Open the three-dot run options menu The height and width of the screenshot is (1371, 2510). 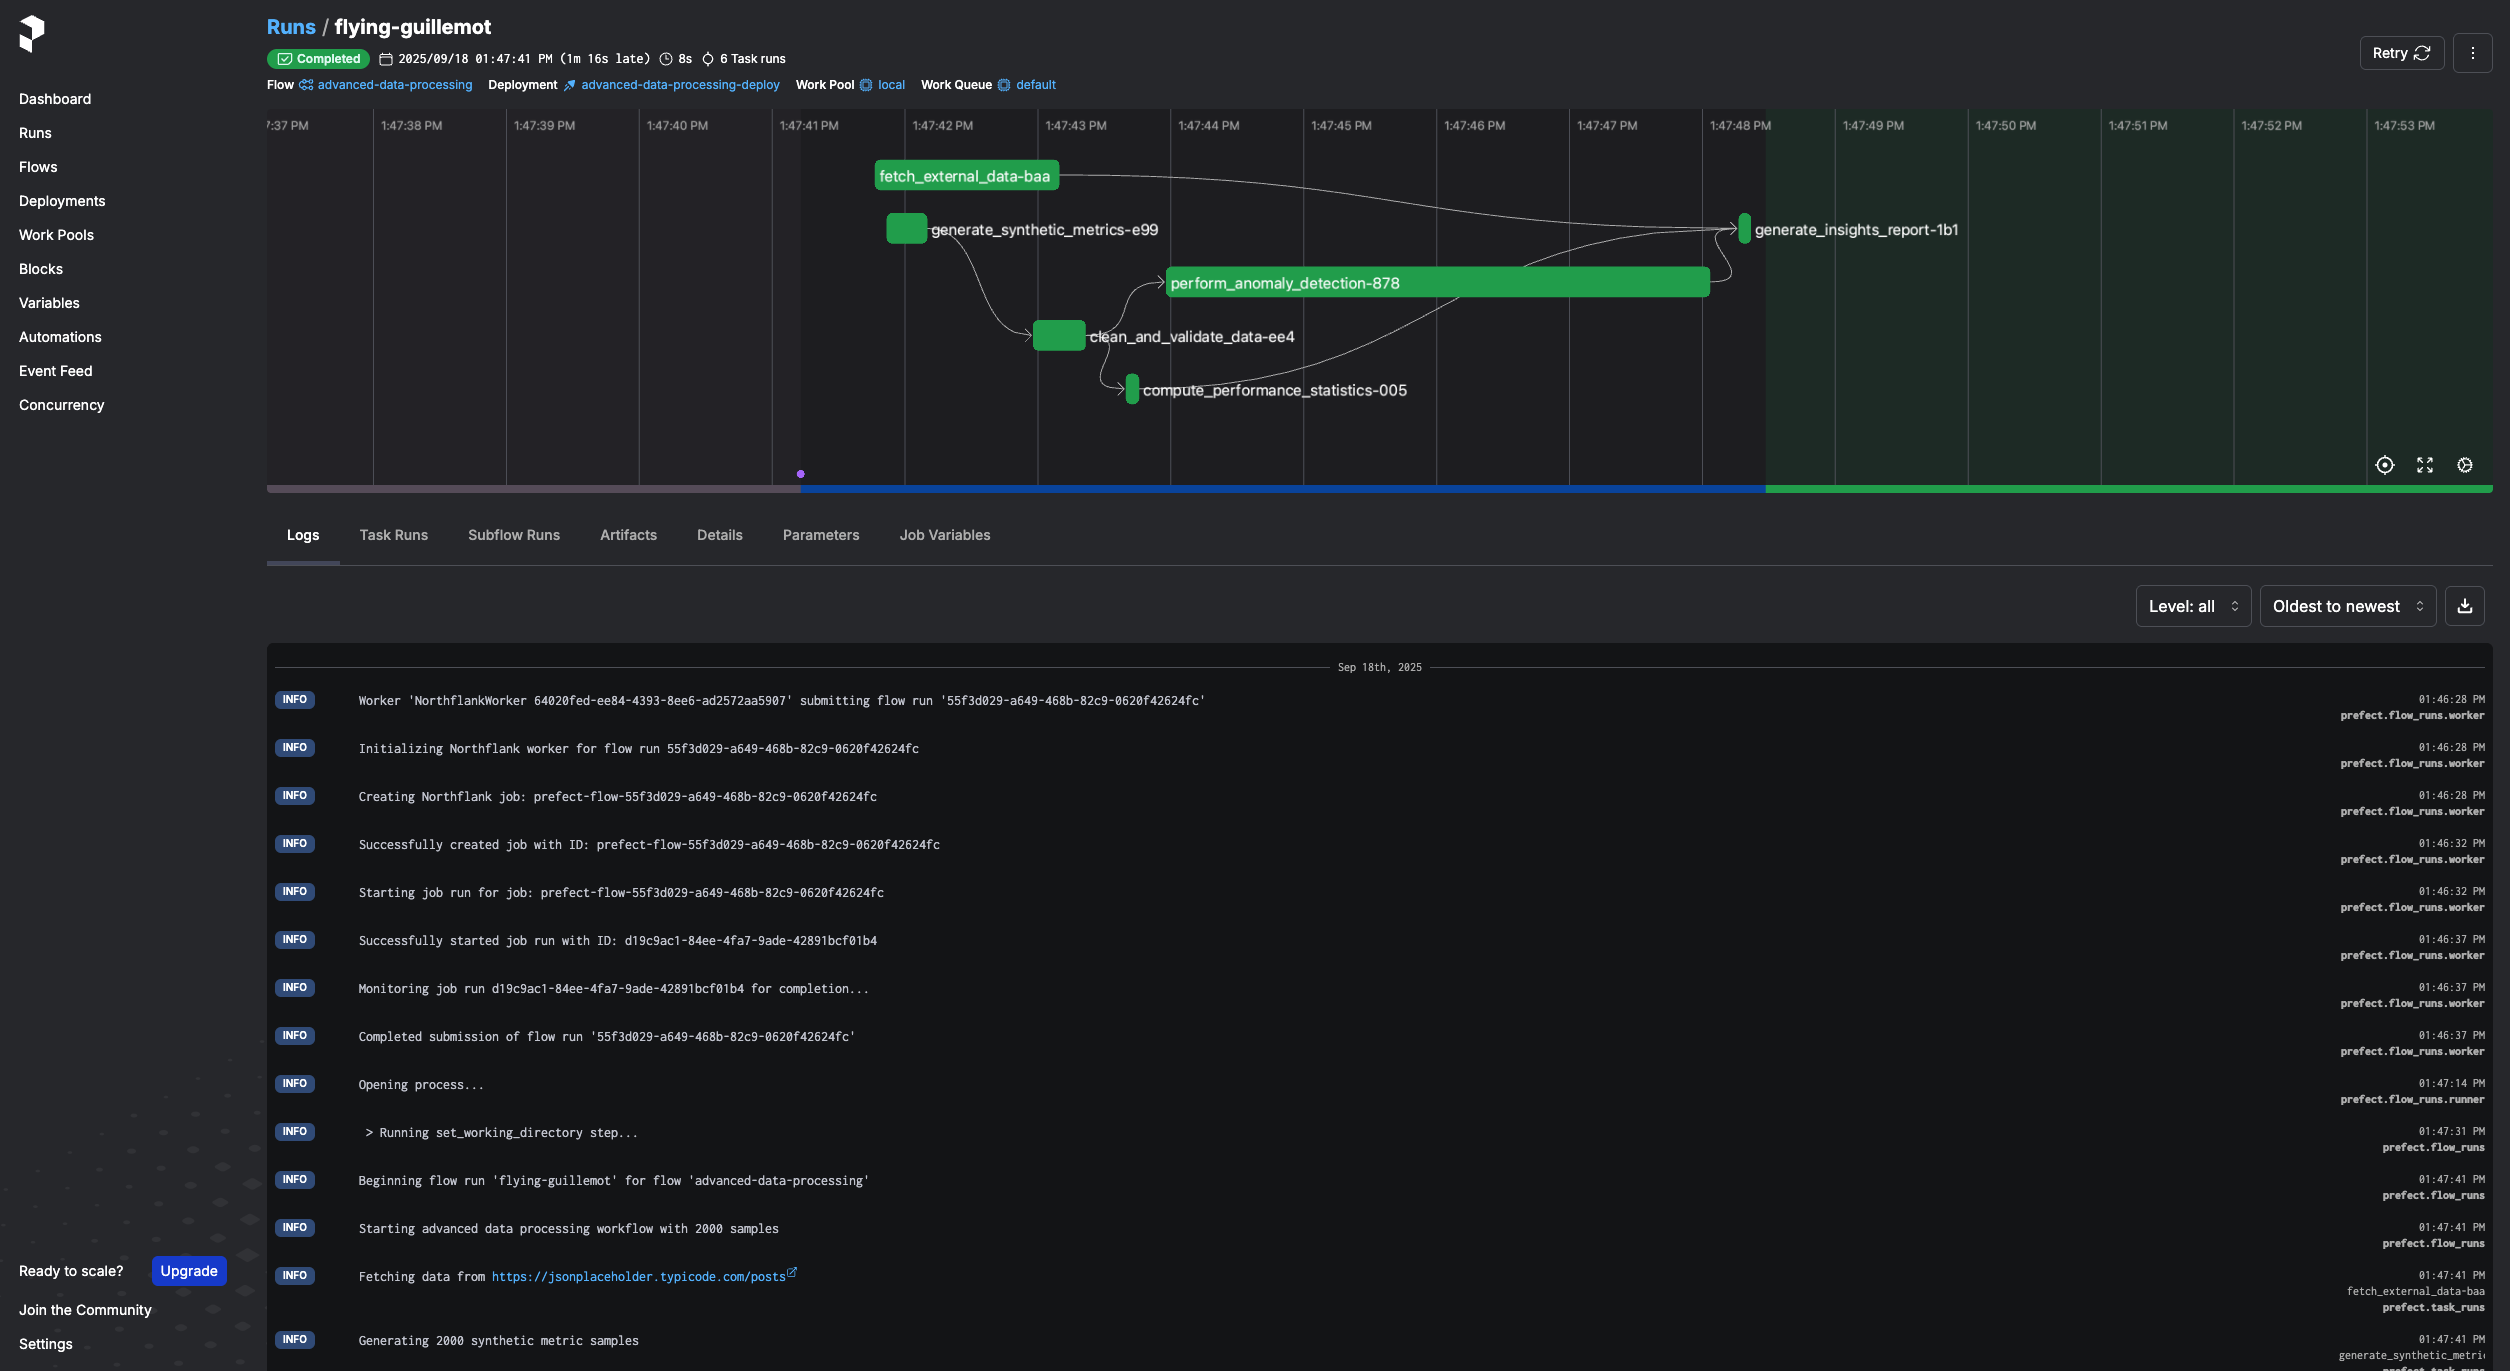[2472, 53]
